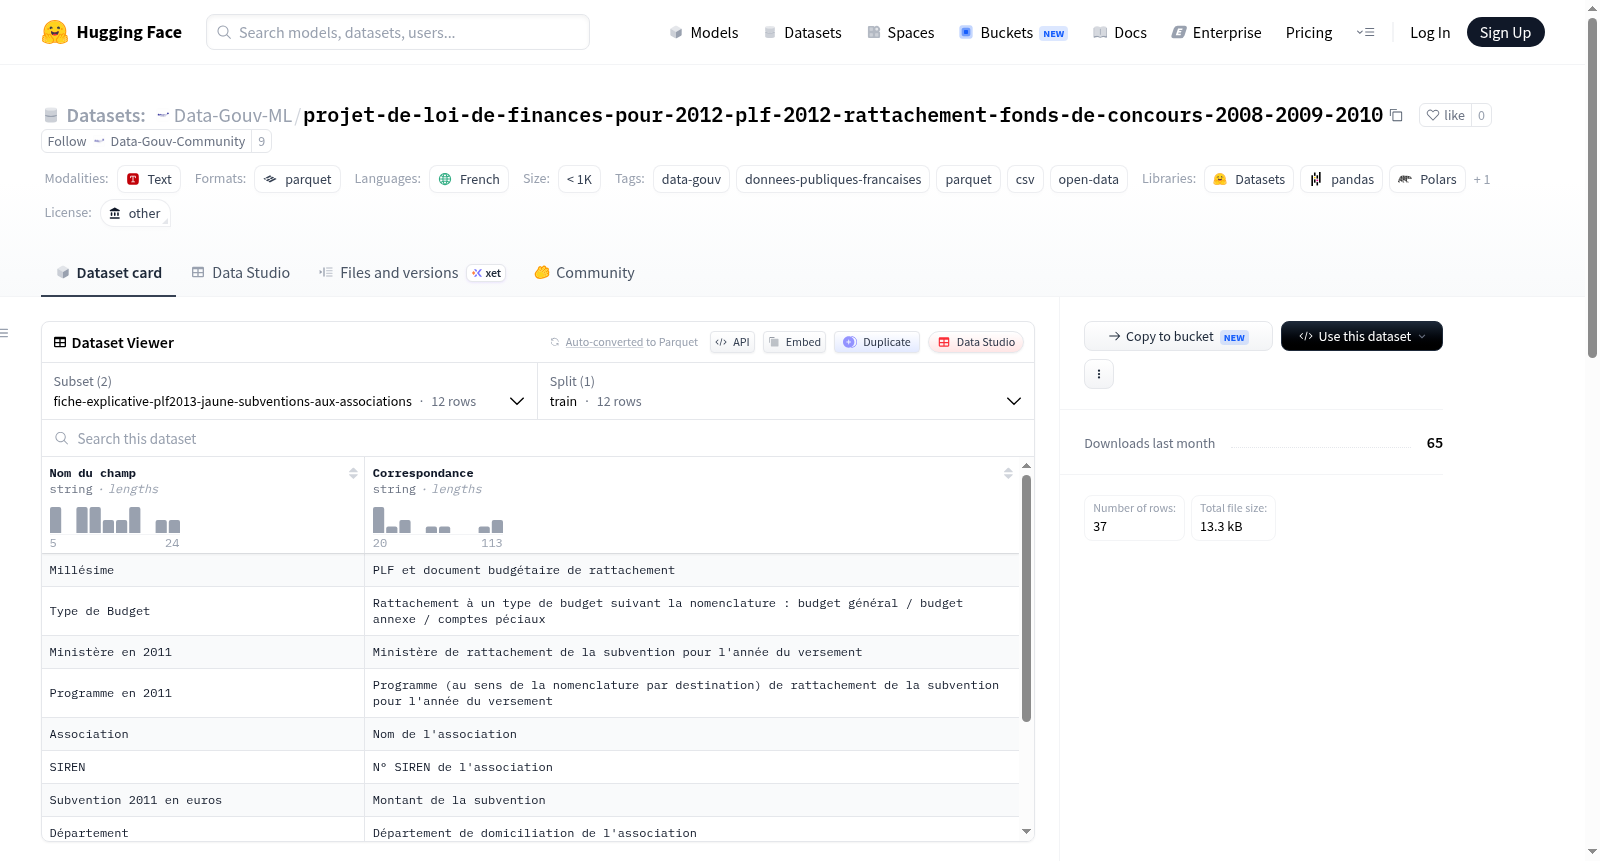Viewport: 1600px width, 861px height.
Task: Switch to the Dataset card tab
Action: (x=109, y=272)
